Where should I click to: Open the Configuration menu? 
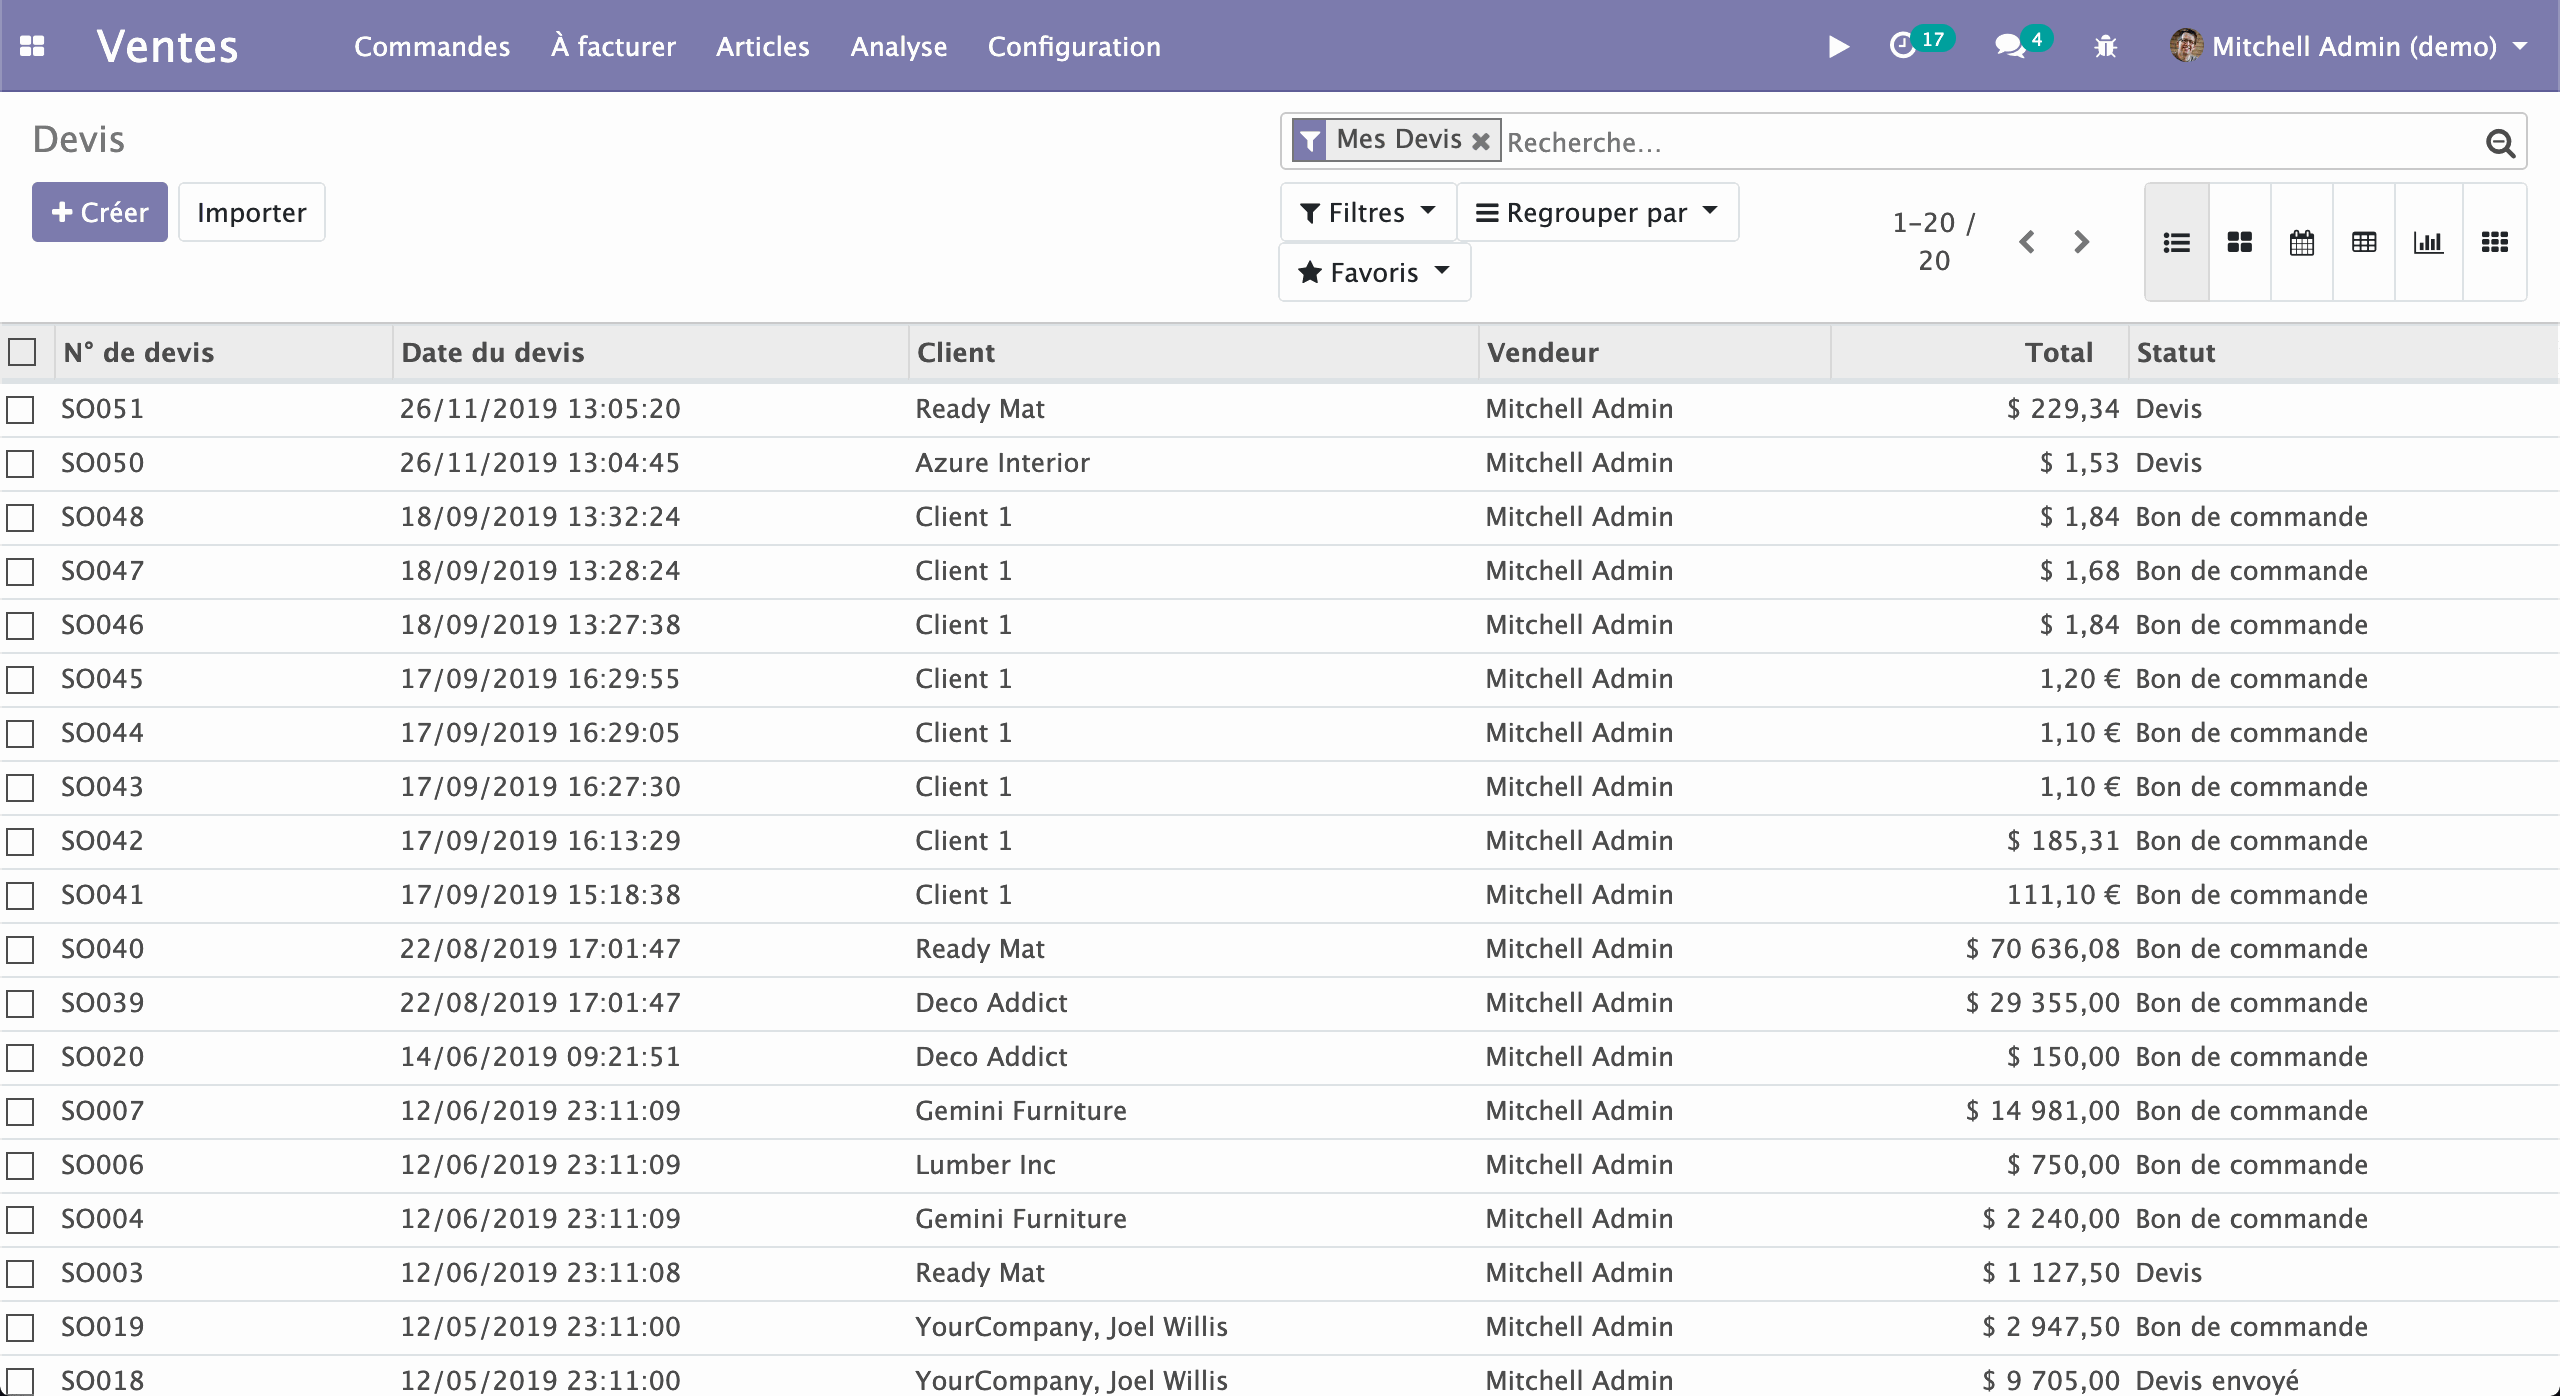click(1073, 46)
